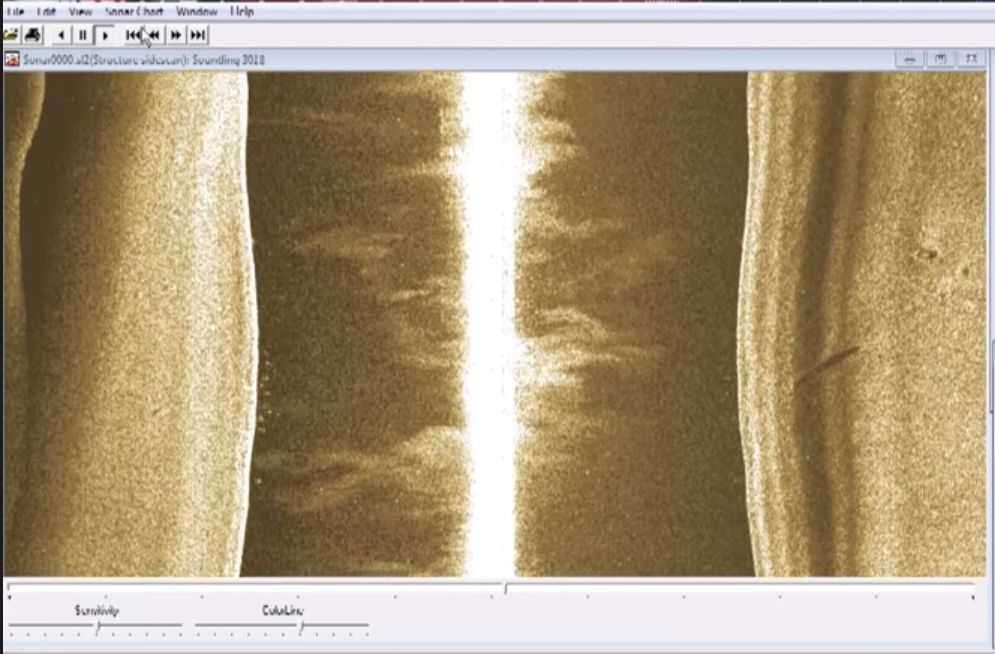The image size is (995, 654).
Task: Open the Help menu
Action: click(x=242, y=12)
